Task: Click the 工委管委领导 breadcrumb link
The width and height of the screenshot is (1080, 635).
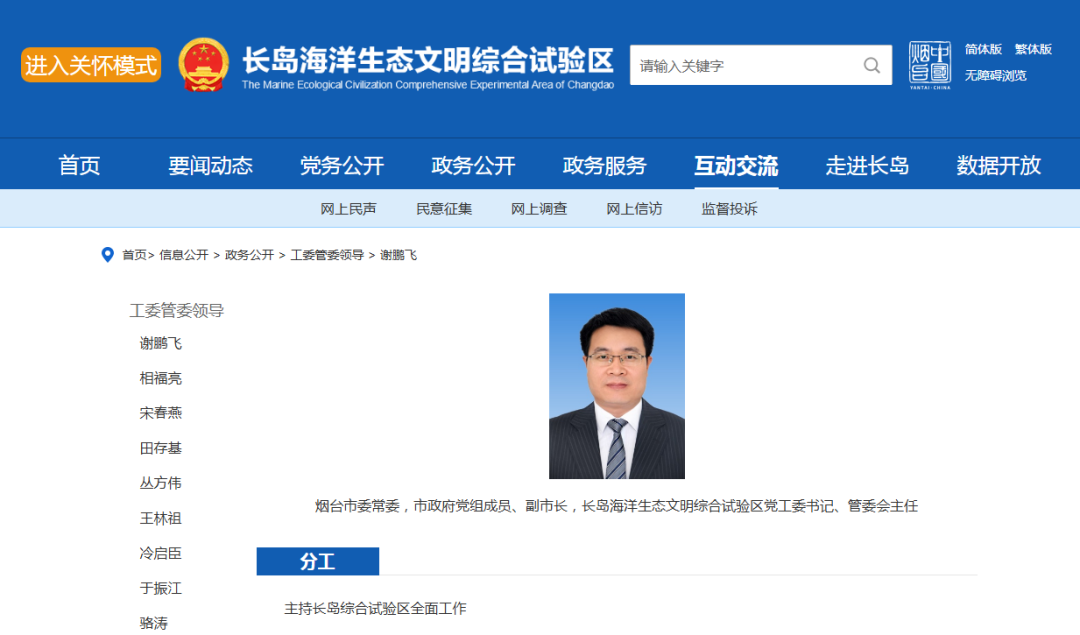Action: (x=327, y=255)
